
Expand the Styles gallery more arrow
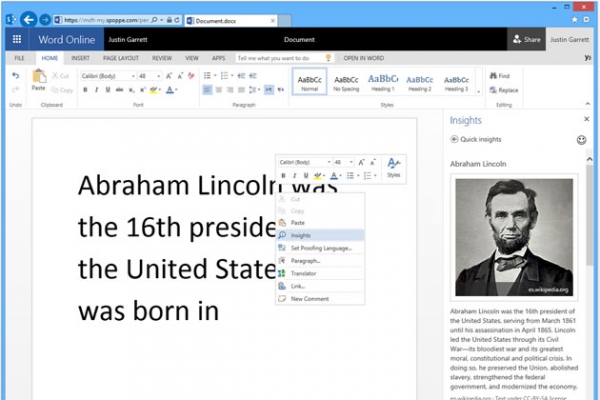coord(478,91)
